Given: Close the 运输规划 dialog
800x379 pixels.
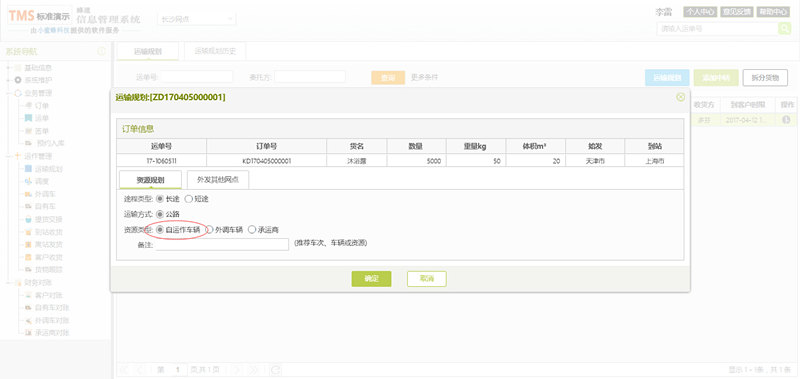Looking at the screenshot, I should [x=680, y=97].
